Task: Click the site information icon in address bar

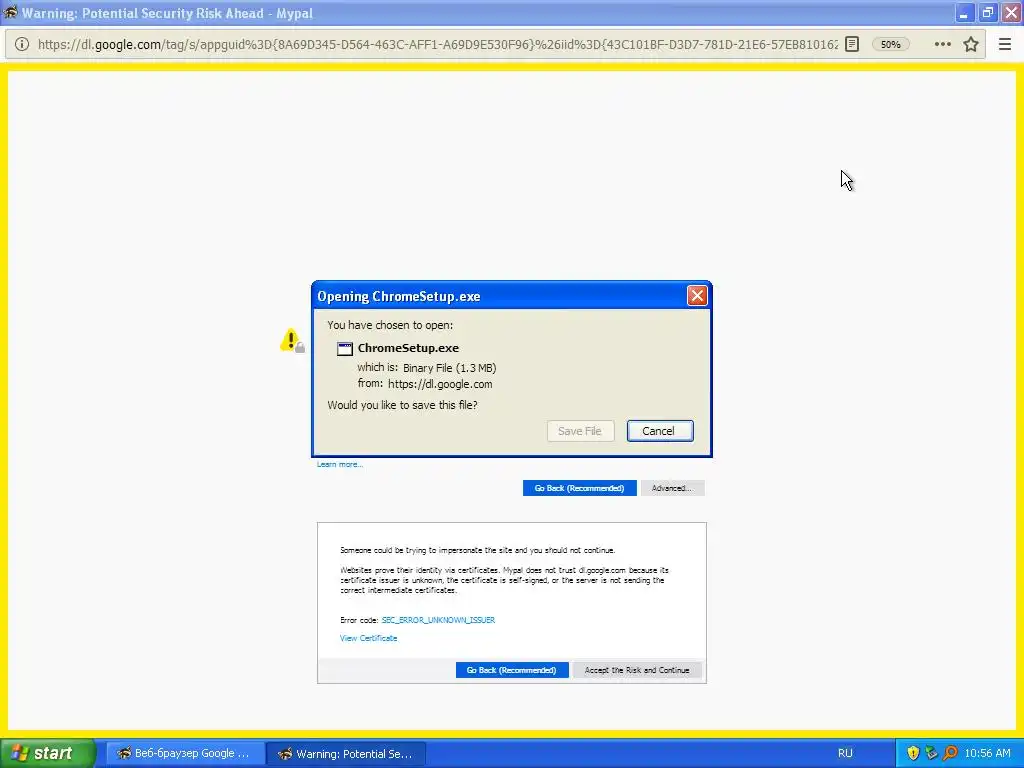Action: point(22,44)
